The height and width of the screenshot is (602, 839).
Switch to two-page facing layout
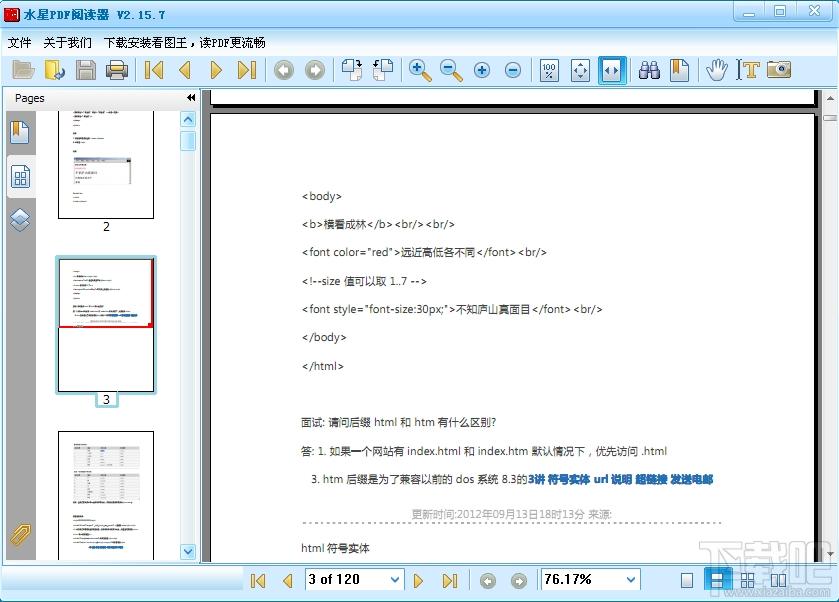[x=779, y=581]
